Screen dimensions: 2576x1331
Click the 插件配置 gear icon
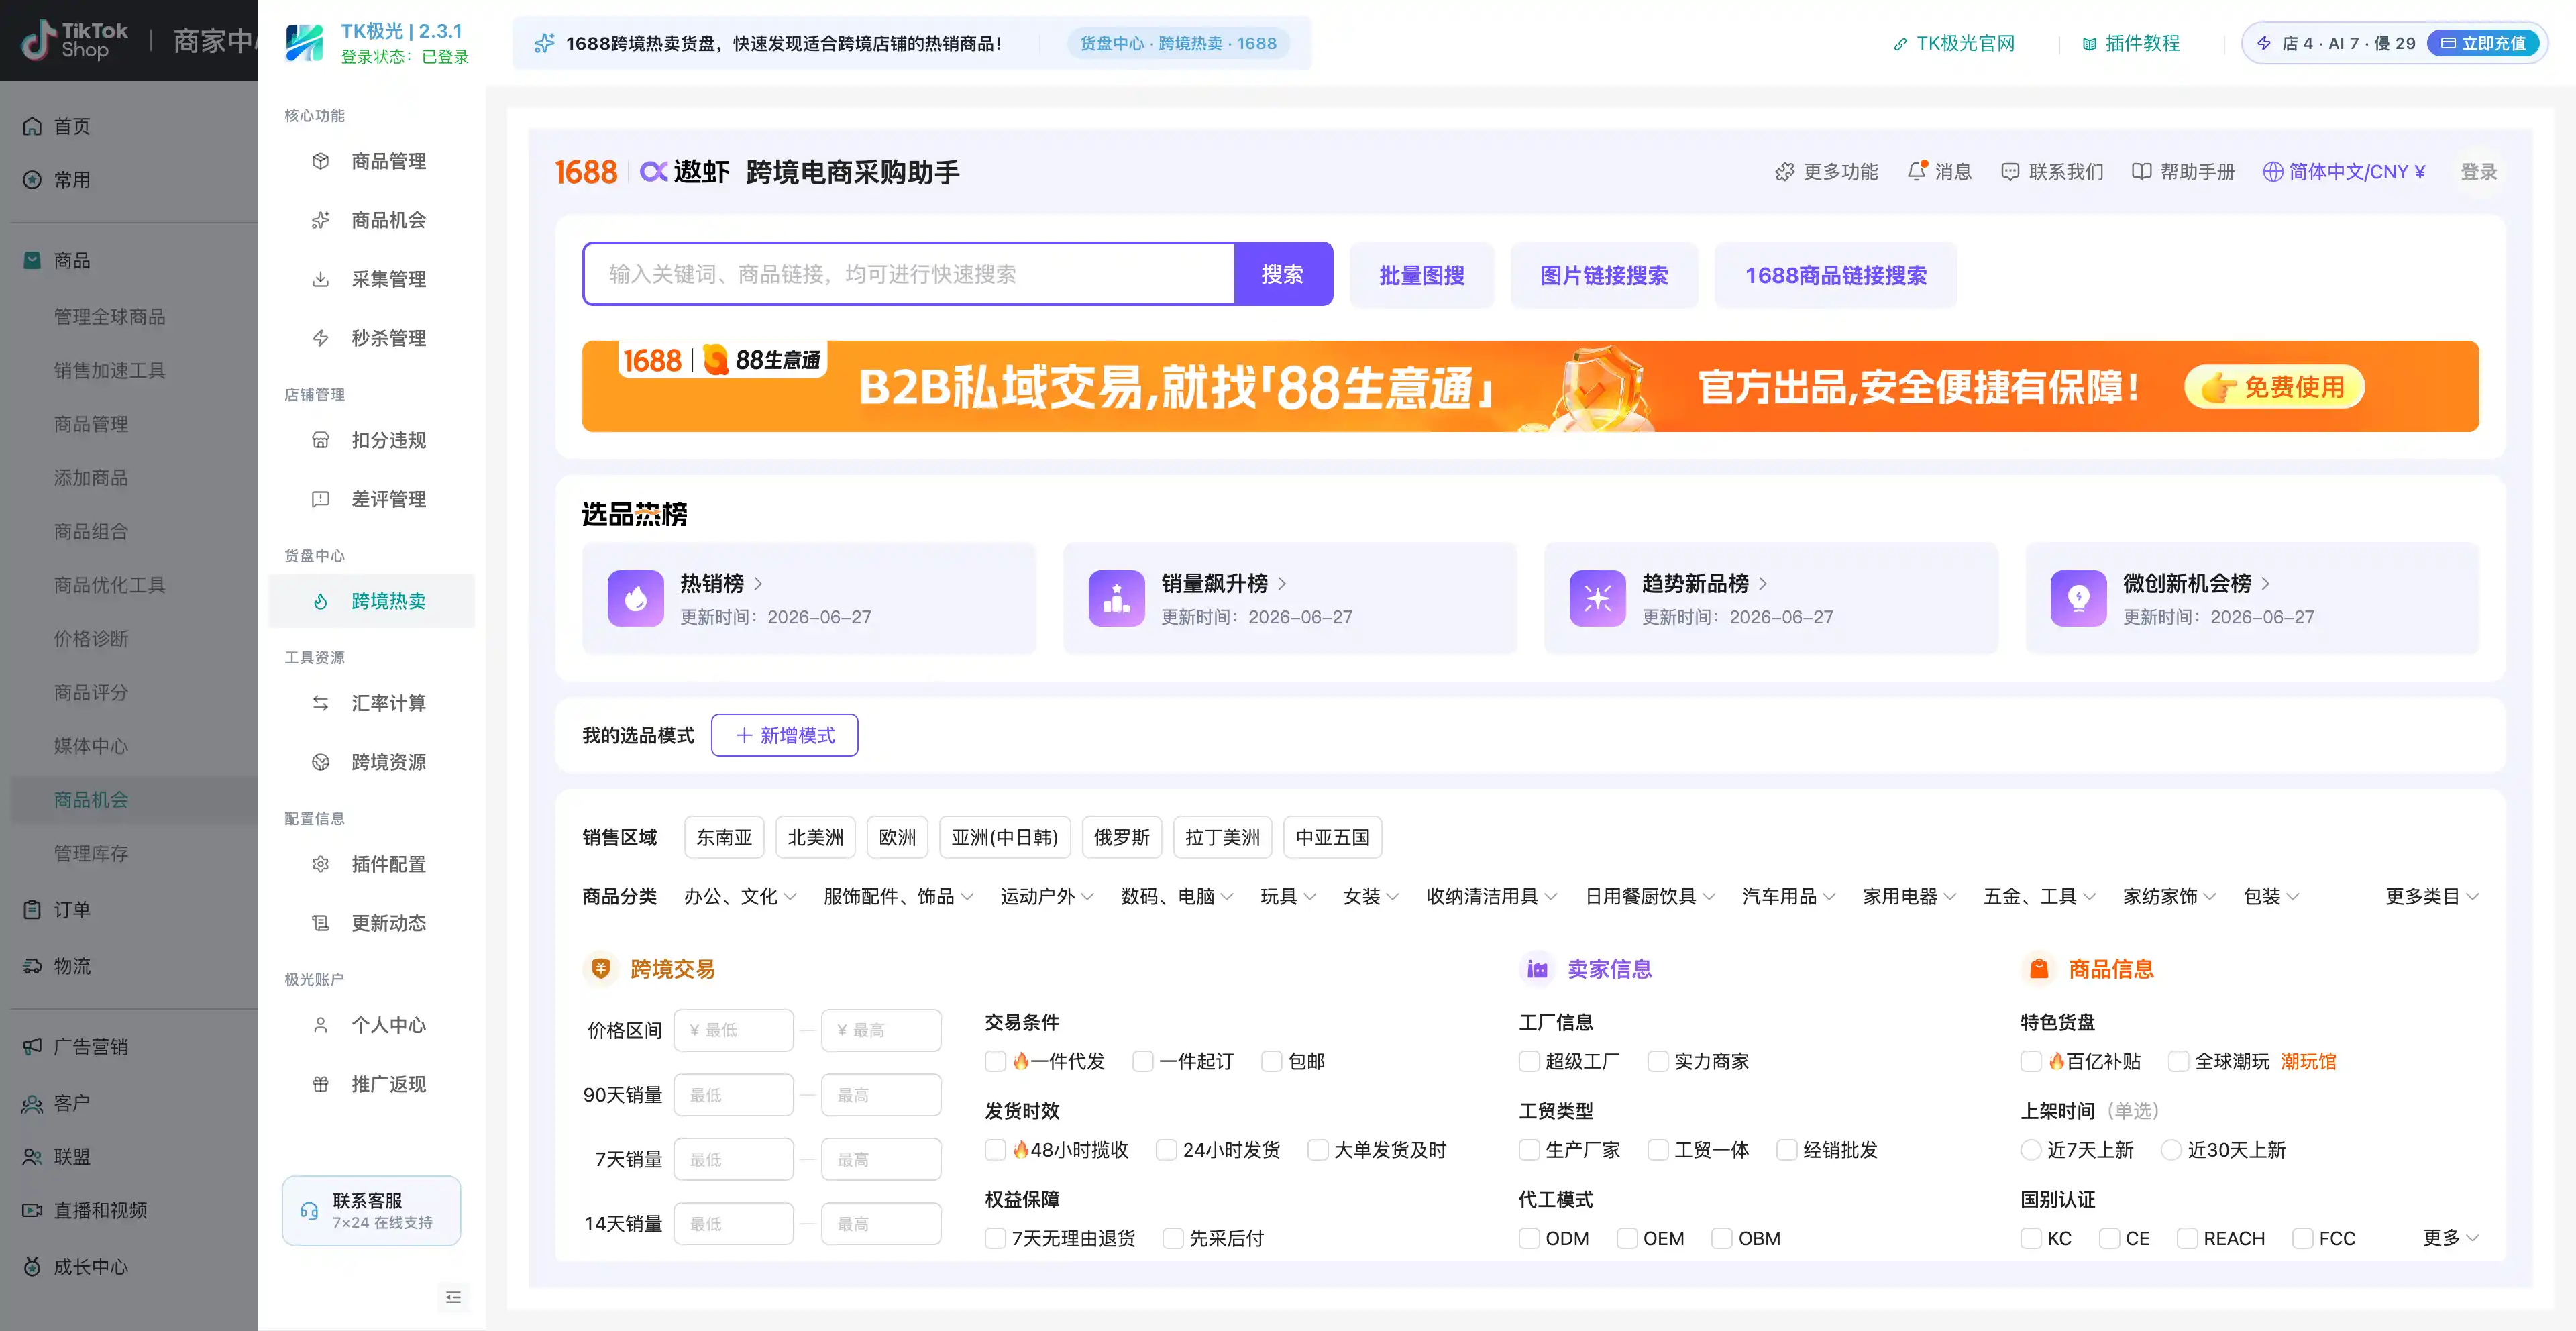[320, 864]
